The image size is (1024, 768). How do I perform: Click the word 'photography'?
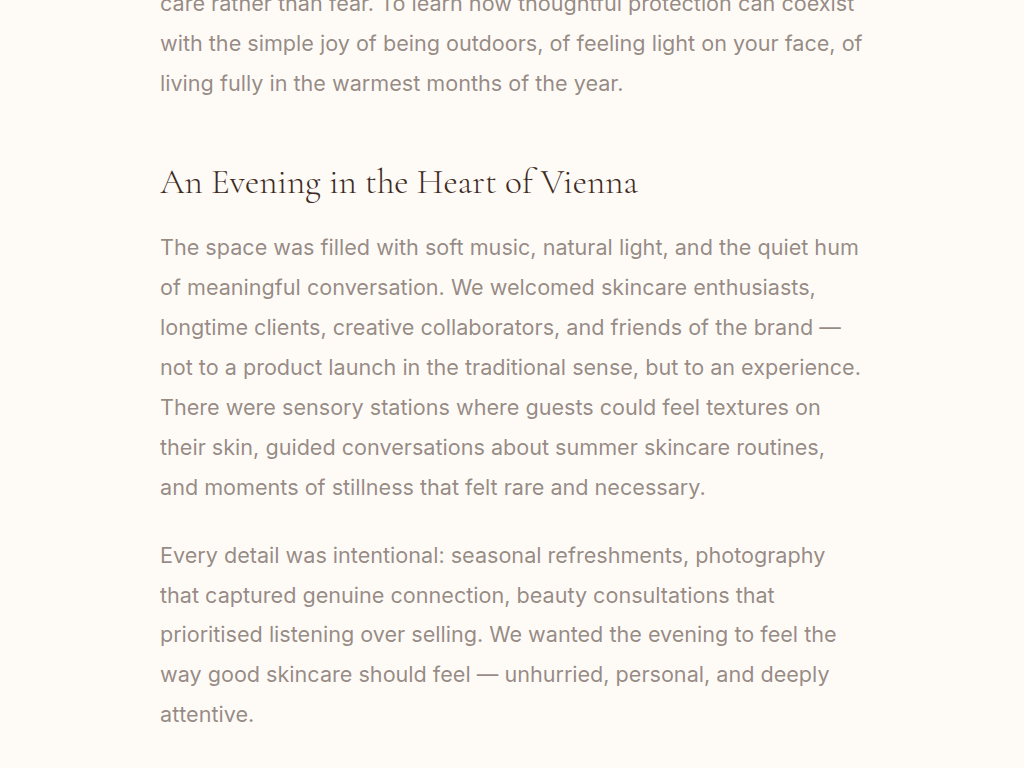click(x=760, y=556)
